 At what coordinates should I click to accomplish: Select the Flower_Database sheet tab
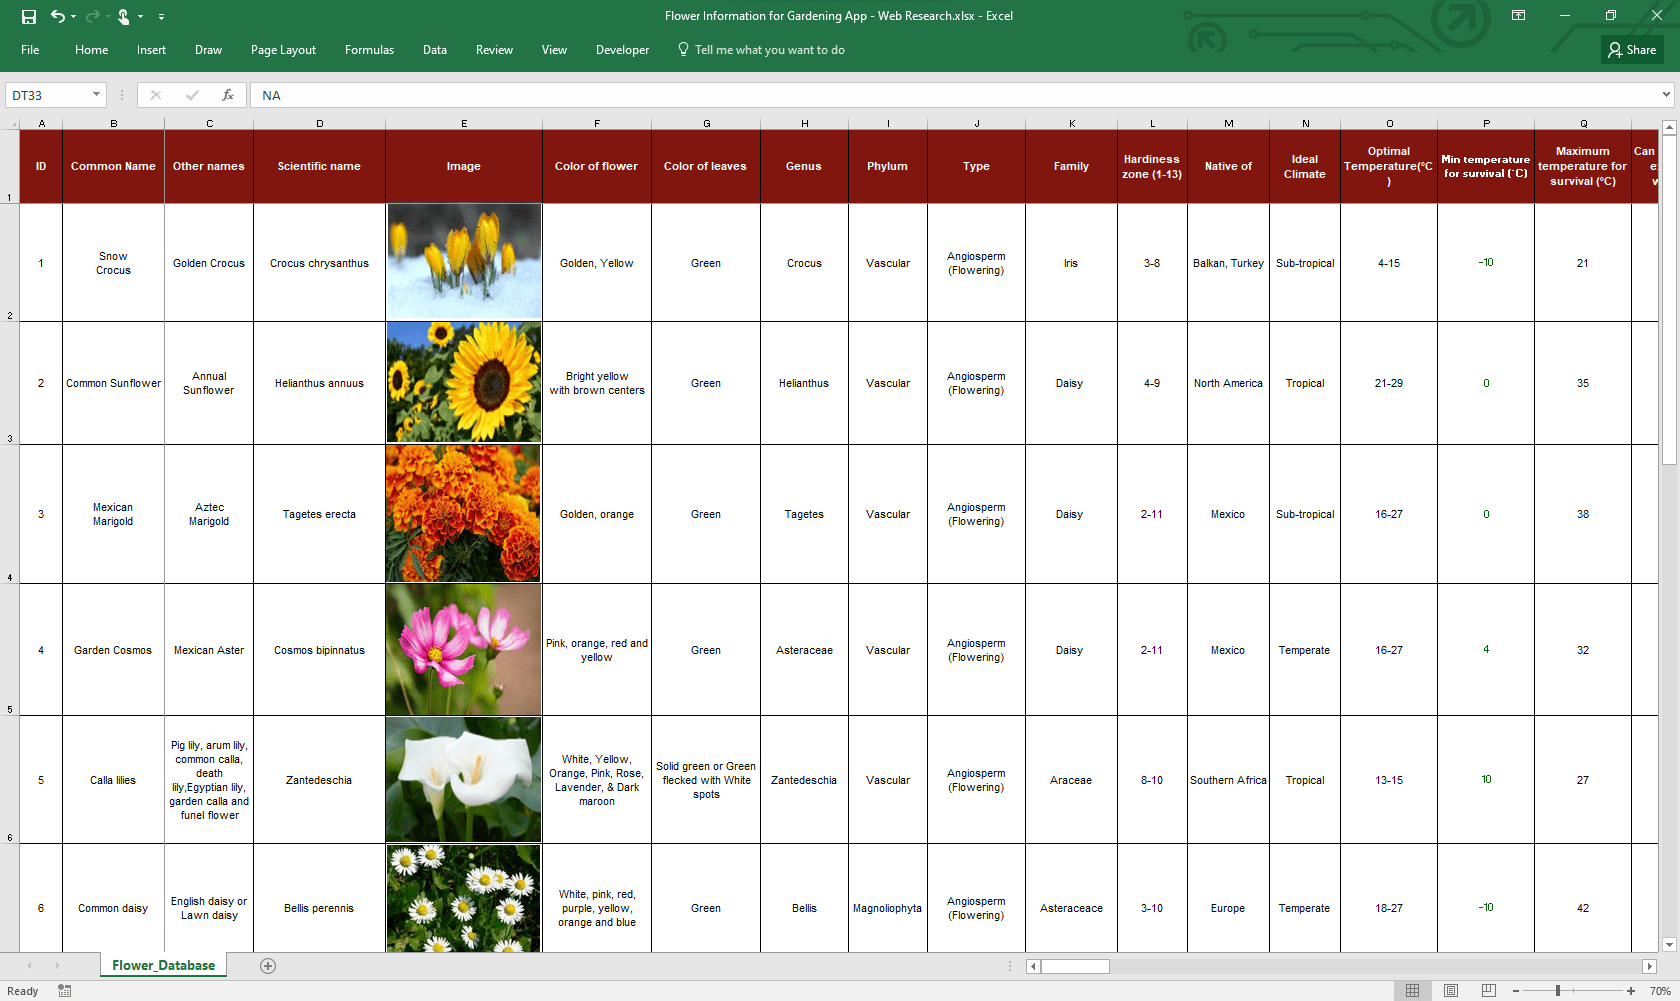coord(163,965)
